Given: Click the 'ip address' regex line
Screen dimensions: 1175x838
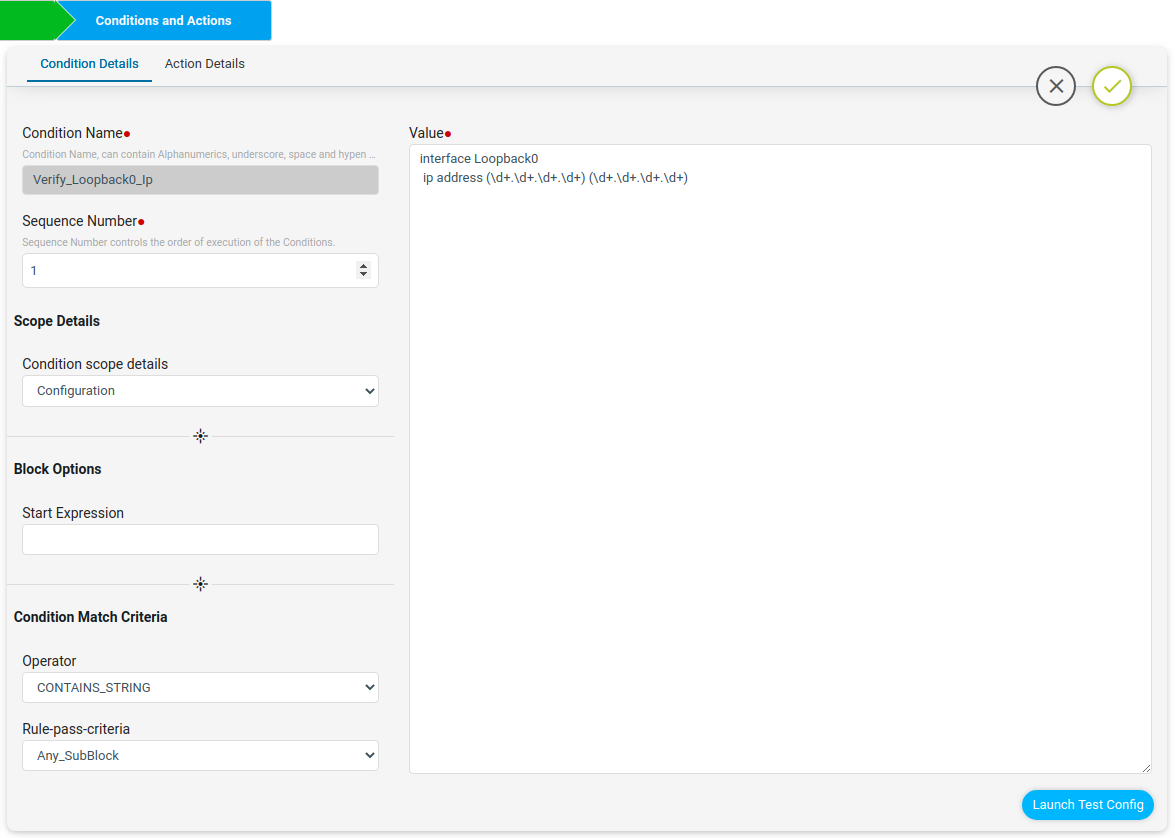Looking at the screenshot, I should [x=555, y=178].
